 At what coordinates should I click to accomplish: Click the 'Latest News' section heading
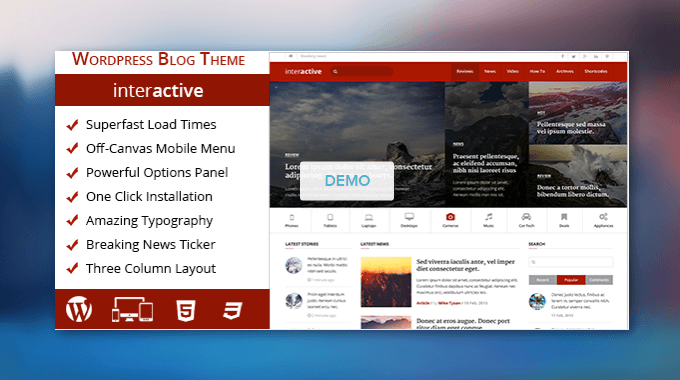pyautogui.click(x=375, y=244)
